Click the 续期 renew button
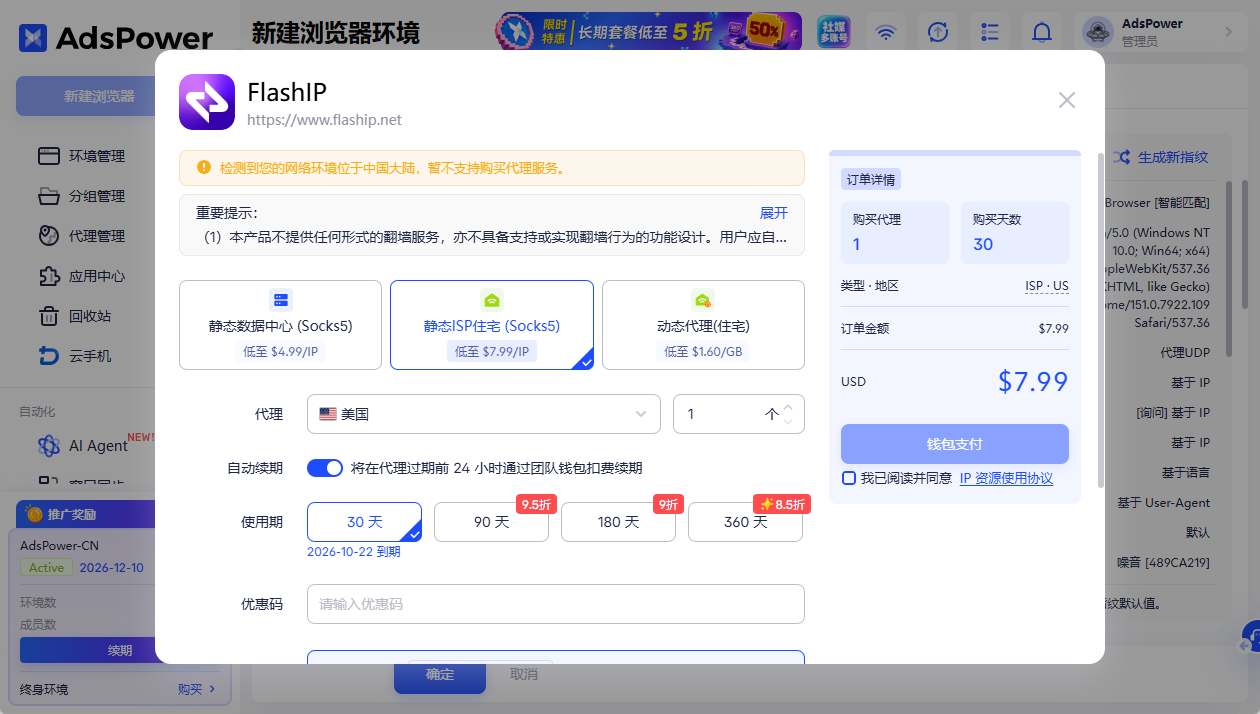This screenshot has height=714, width=1260. (120, 650)
